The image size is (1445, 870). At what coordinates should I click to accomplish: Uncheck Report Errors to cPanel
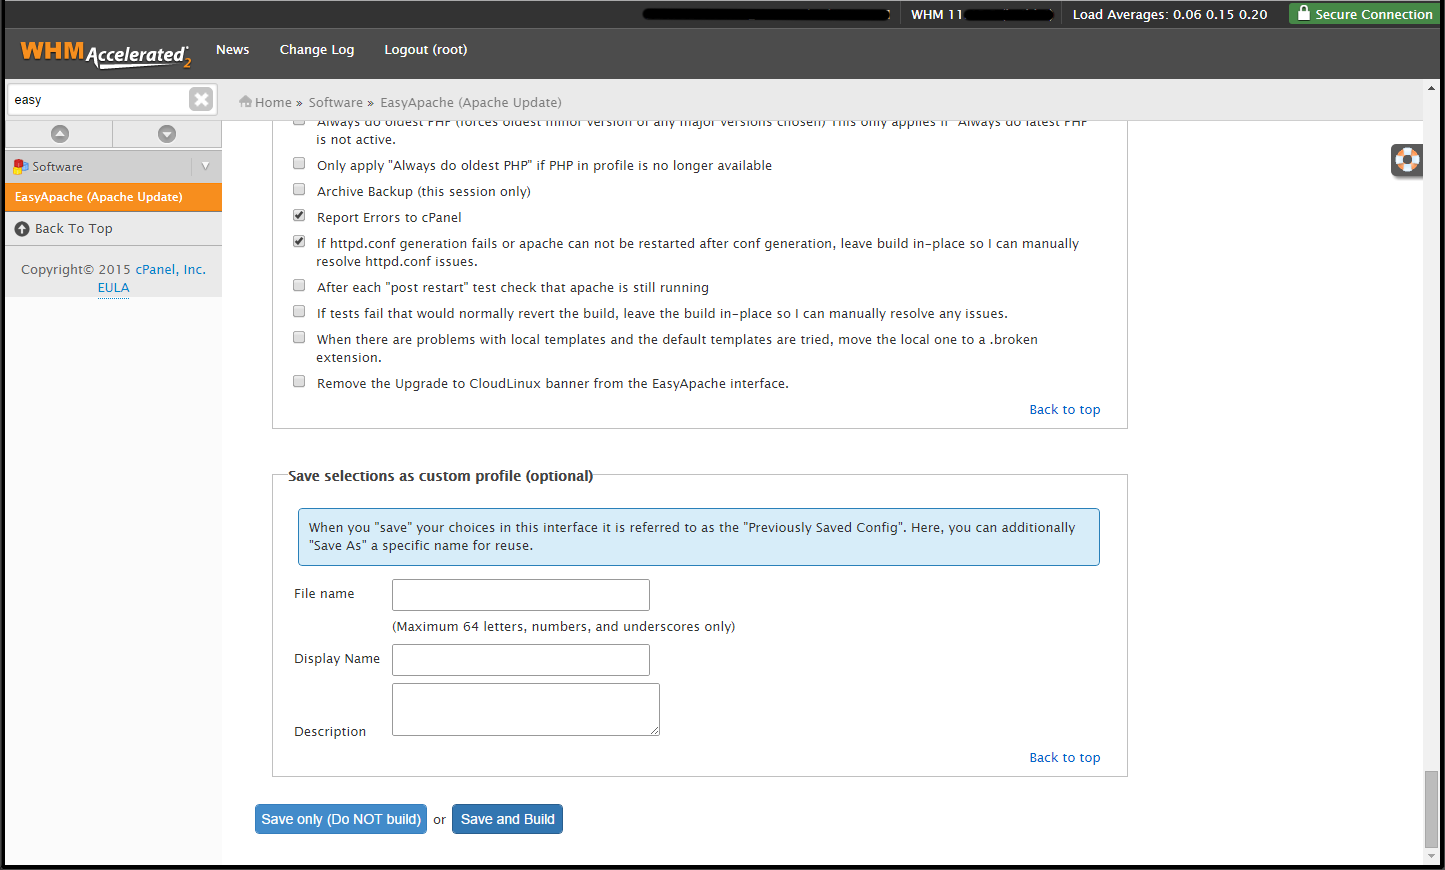pyautogui.click(x=299, y=215)
